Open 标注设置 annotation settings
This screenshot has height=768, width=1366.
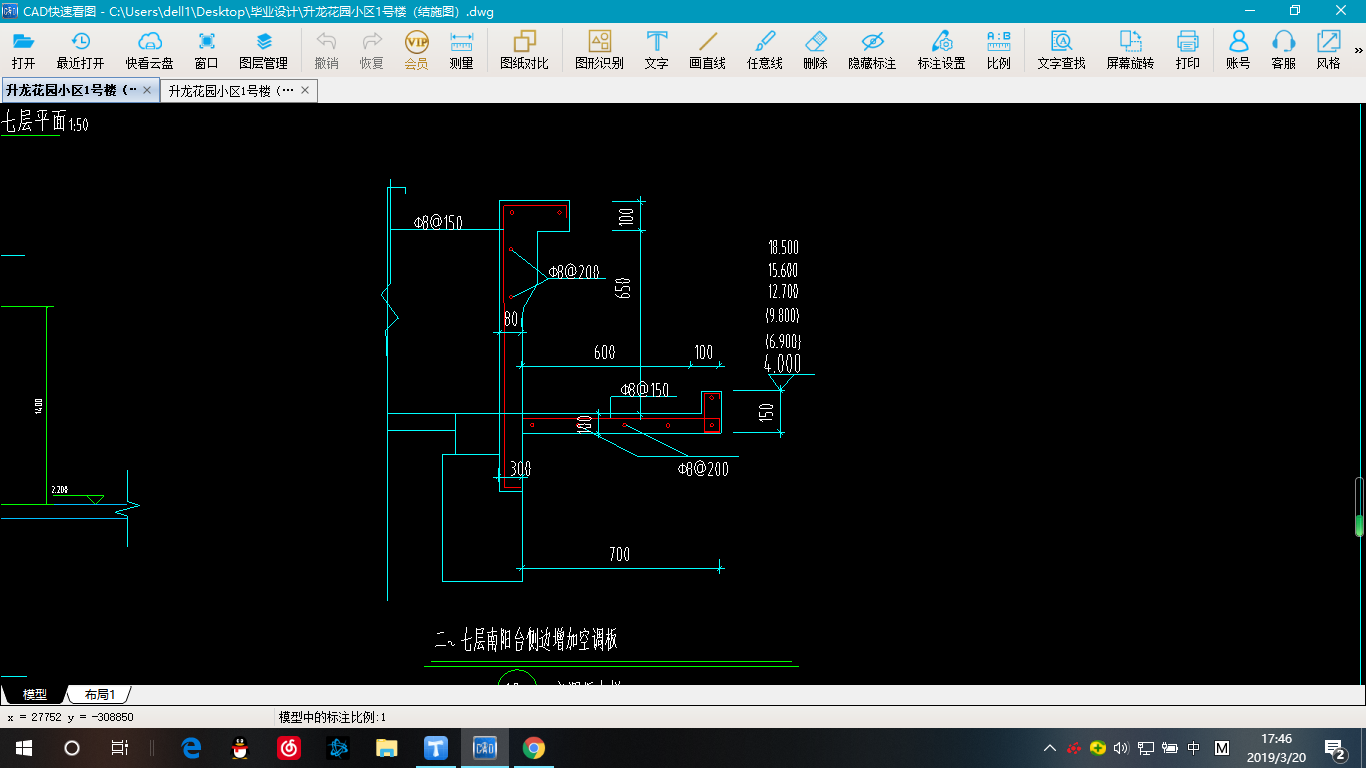tap(942, 50)
